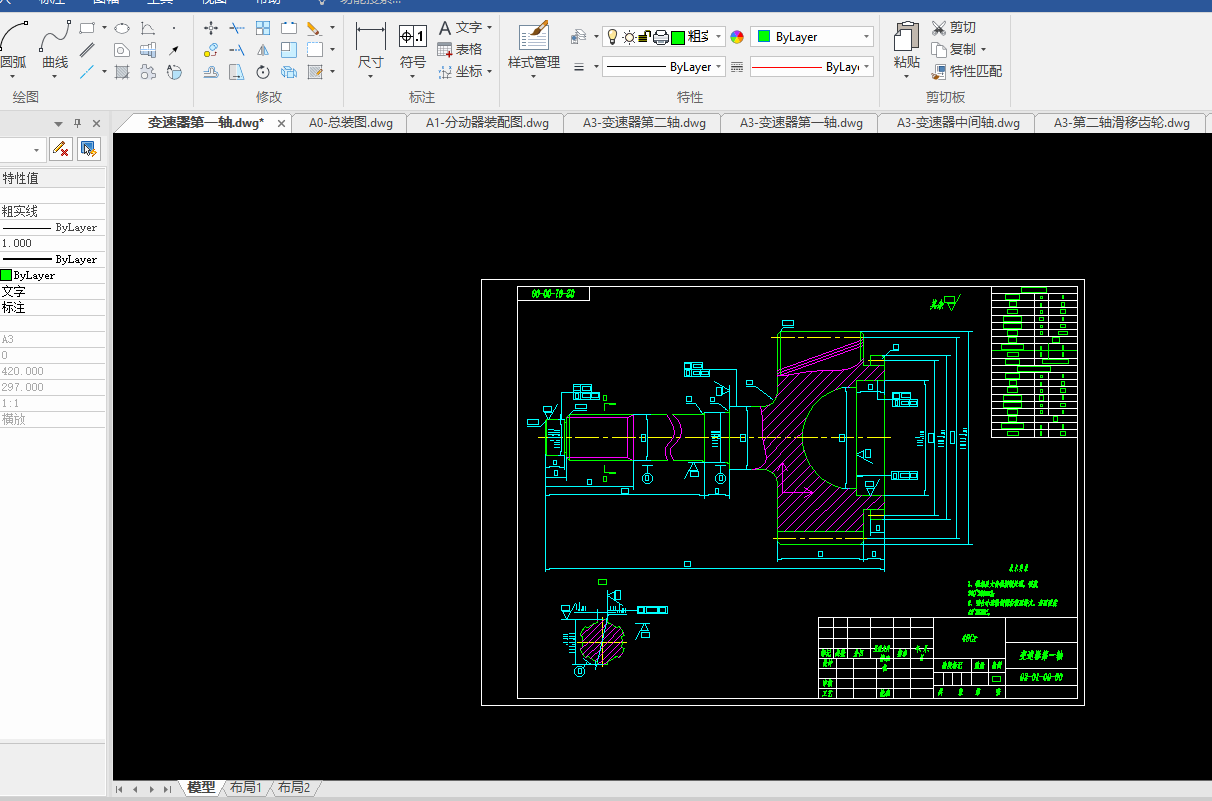Image resolution: width=1212 pixels, height=801 pixels.
Task: Close the properties panel
Action: [96, 123]
